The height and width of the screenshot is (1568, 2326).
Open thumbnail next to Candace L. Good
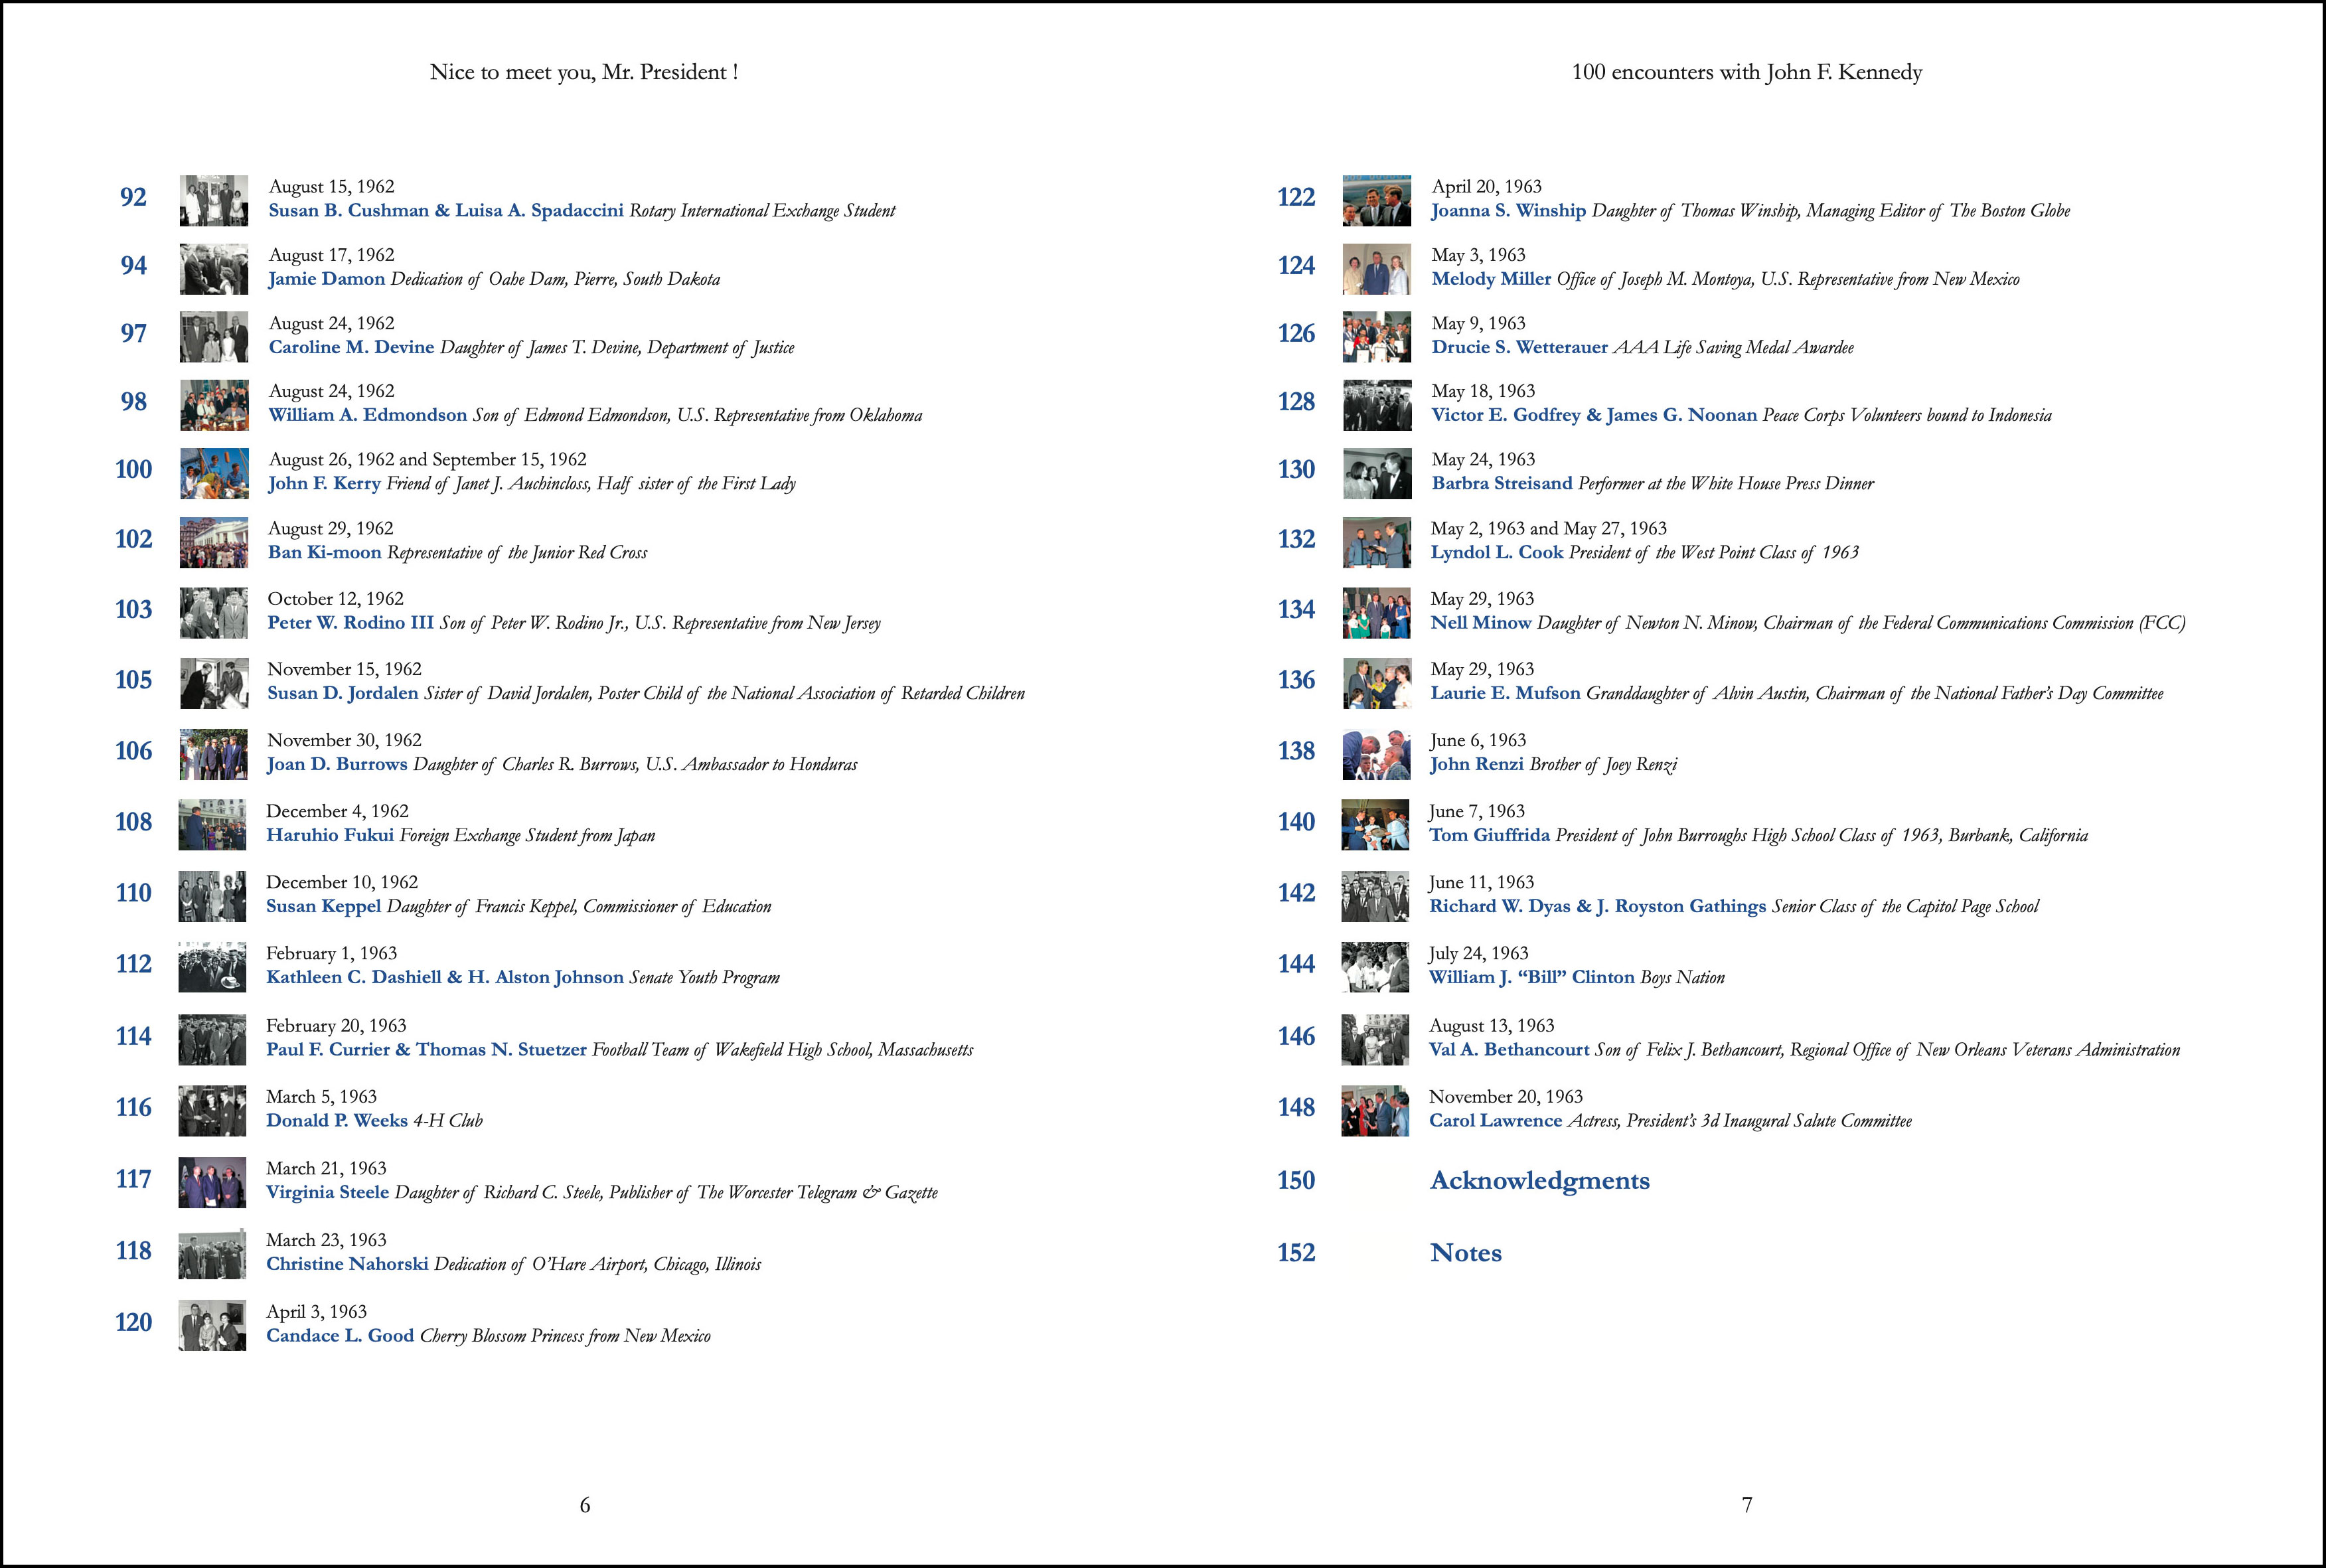[212, 1325]
